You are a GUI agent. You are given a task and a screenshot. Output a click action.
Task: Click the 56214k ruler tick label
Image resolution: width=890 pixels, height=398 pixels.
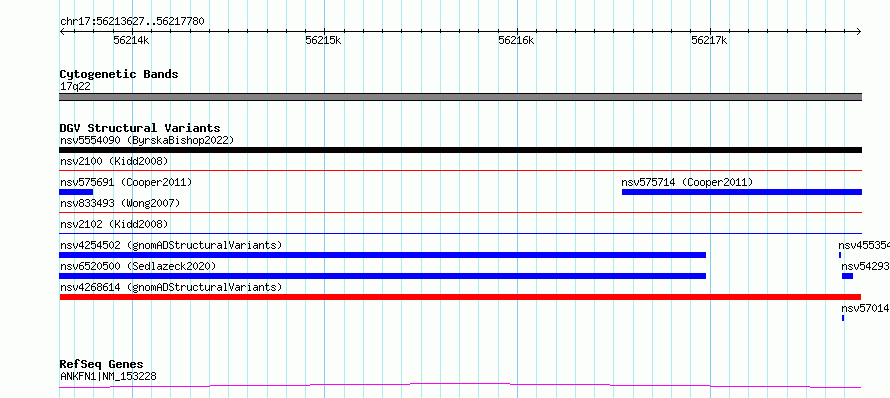click(131, 40)
